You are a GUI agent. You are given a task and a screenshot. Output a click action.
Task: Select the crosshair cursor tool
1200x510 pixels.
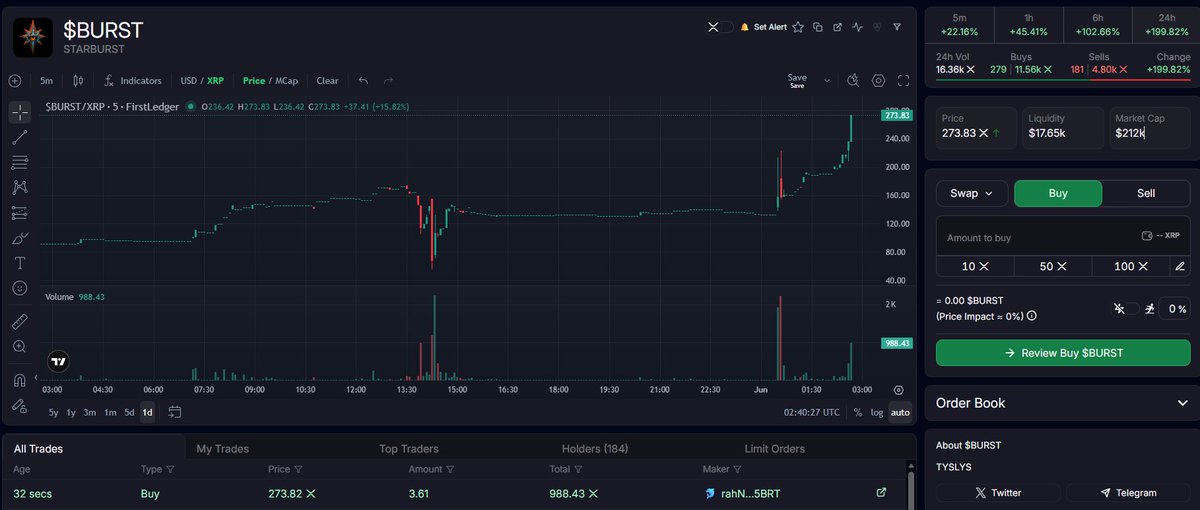pyautogui.click(x=19, y=112)
